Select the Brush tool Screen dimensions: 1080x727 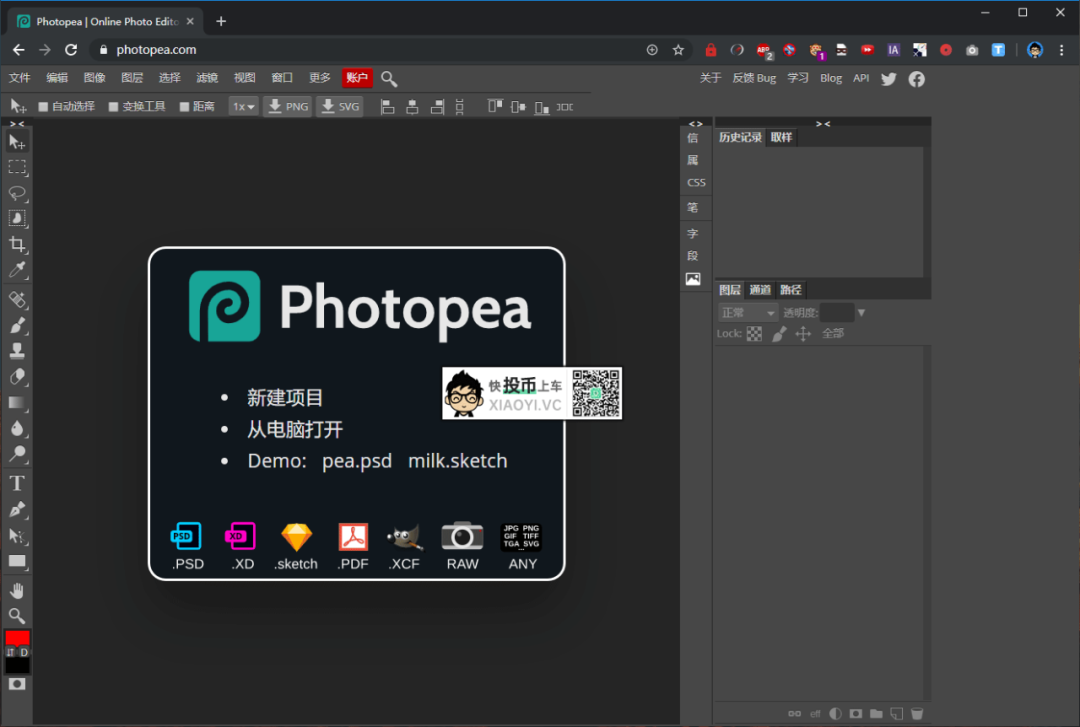click(x=17, y=324)
